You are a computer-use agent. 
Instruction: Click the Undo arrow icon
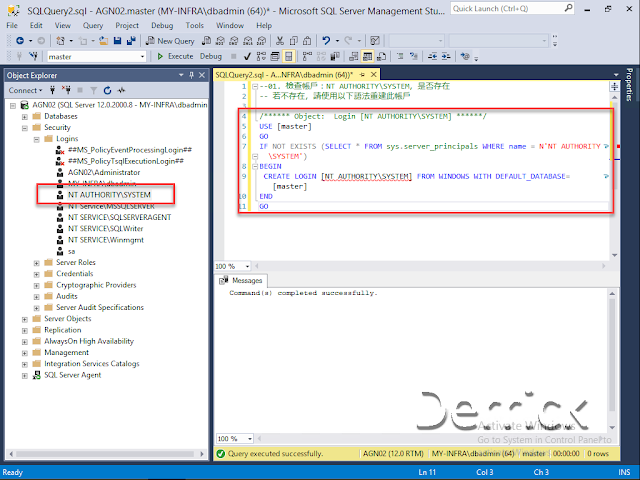[326, 41]
